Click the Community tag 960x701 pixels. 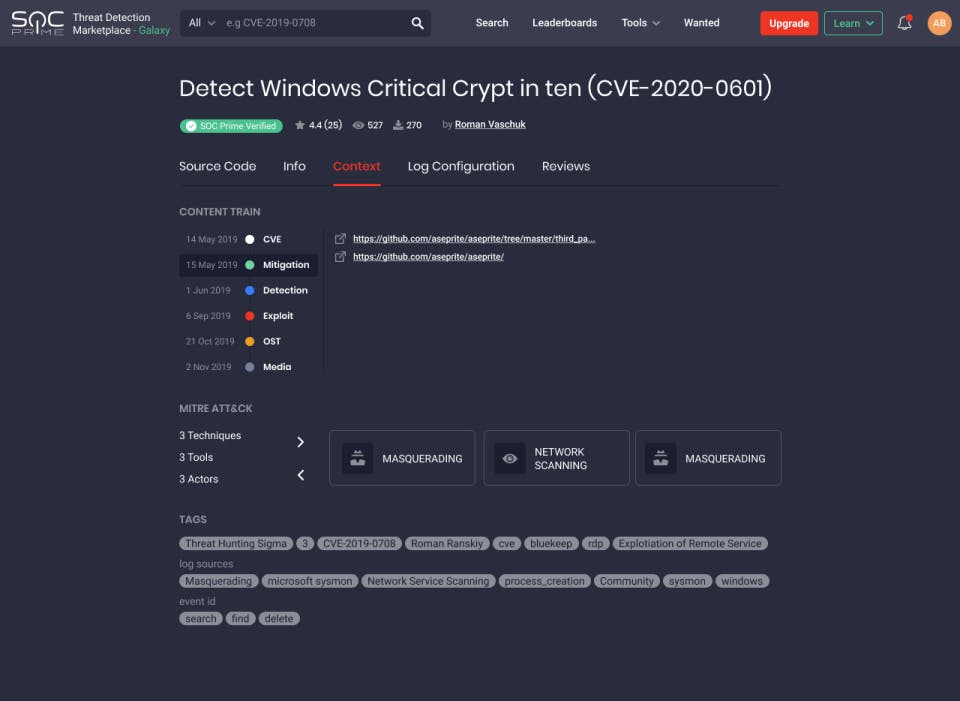627,582
